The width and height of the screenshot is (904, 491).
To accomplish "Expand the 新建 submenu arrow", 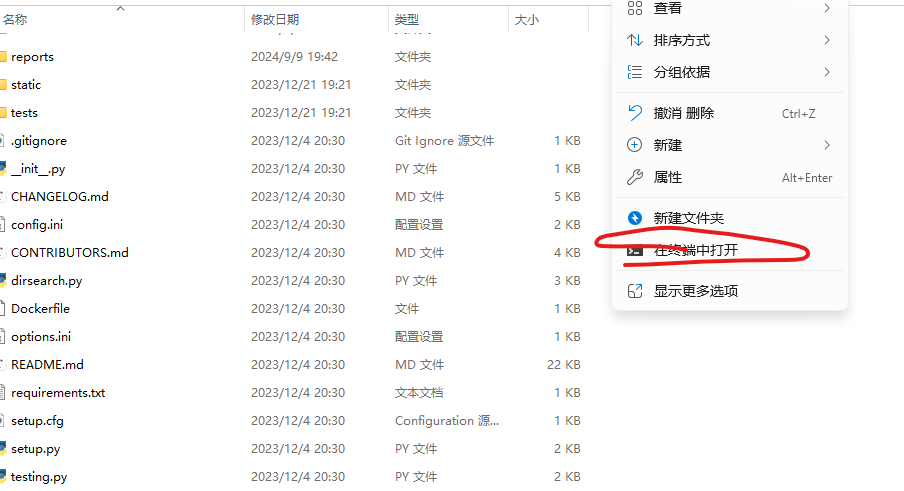I will 827,145.
